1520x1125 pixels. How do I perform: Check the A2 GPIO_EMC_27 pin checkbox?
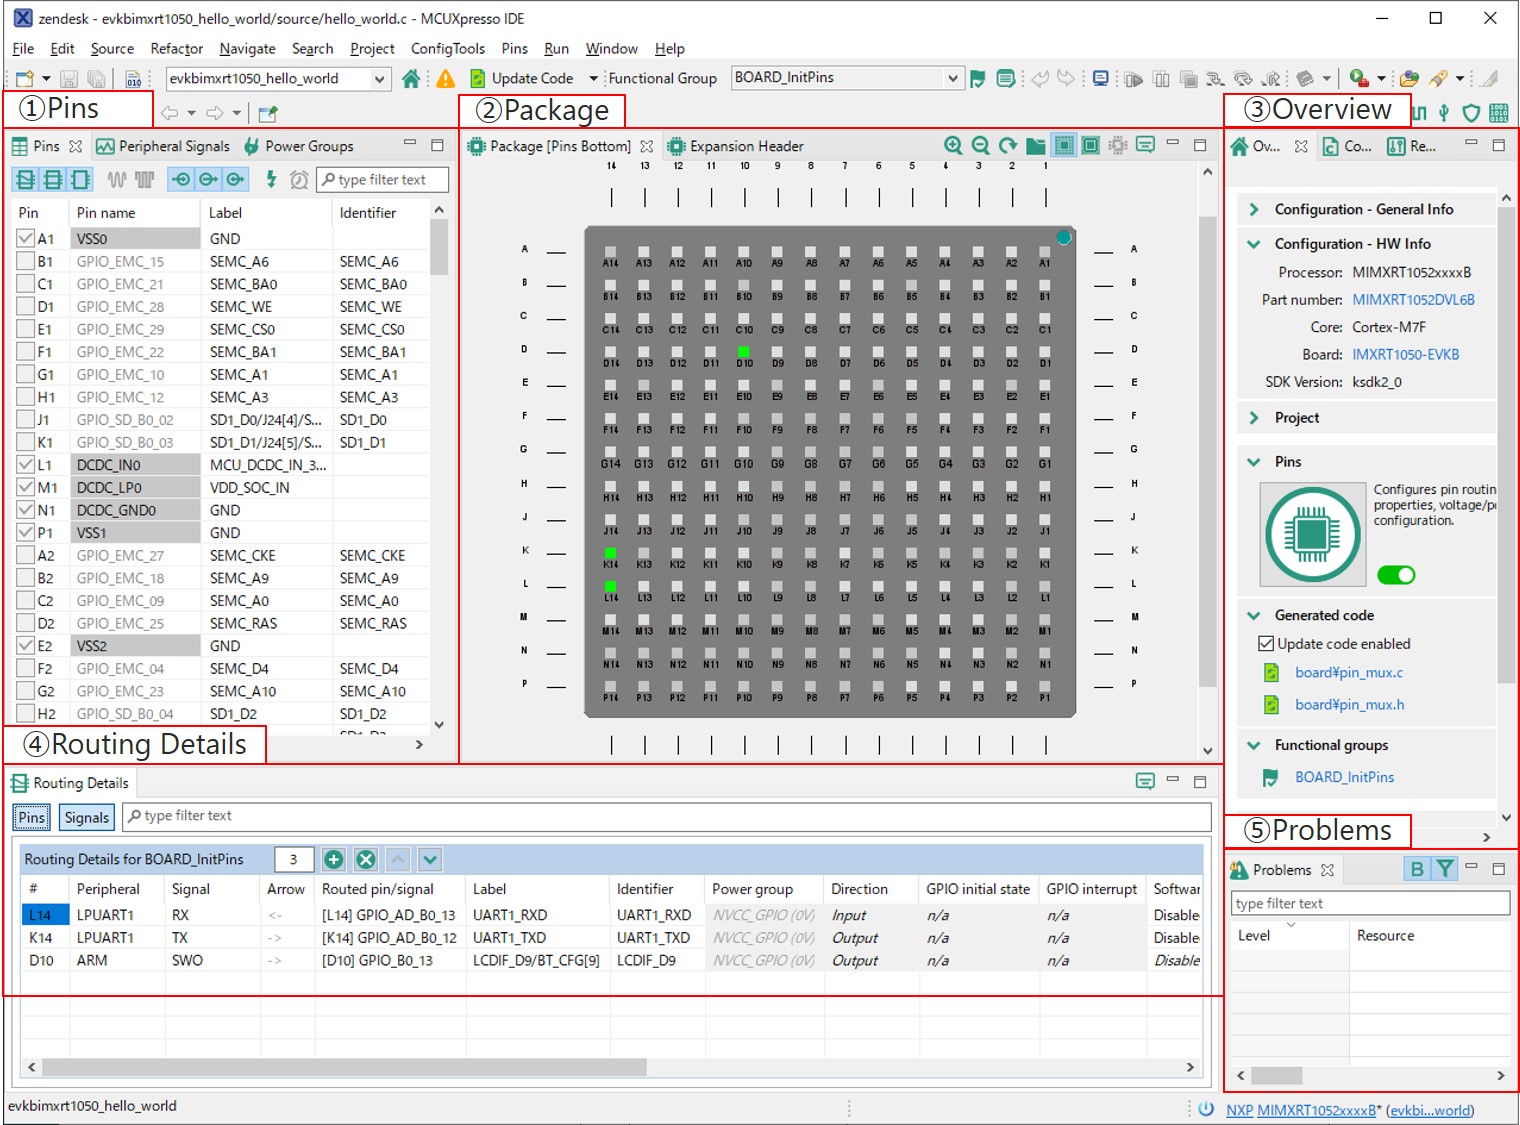pos(26,555)
